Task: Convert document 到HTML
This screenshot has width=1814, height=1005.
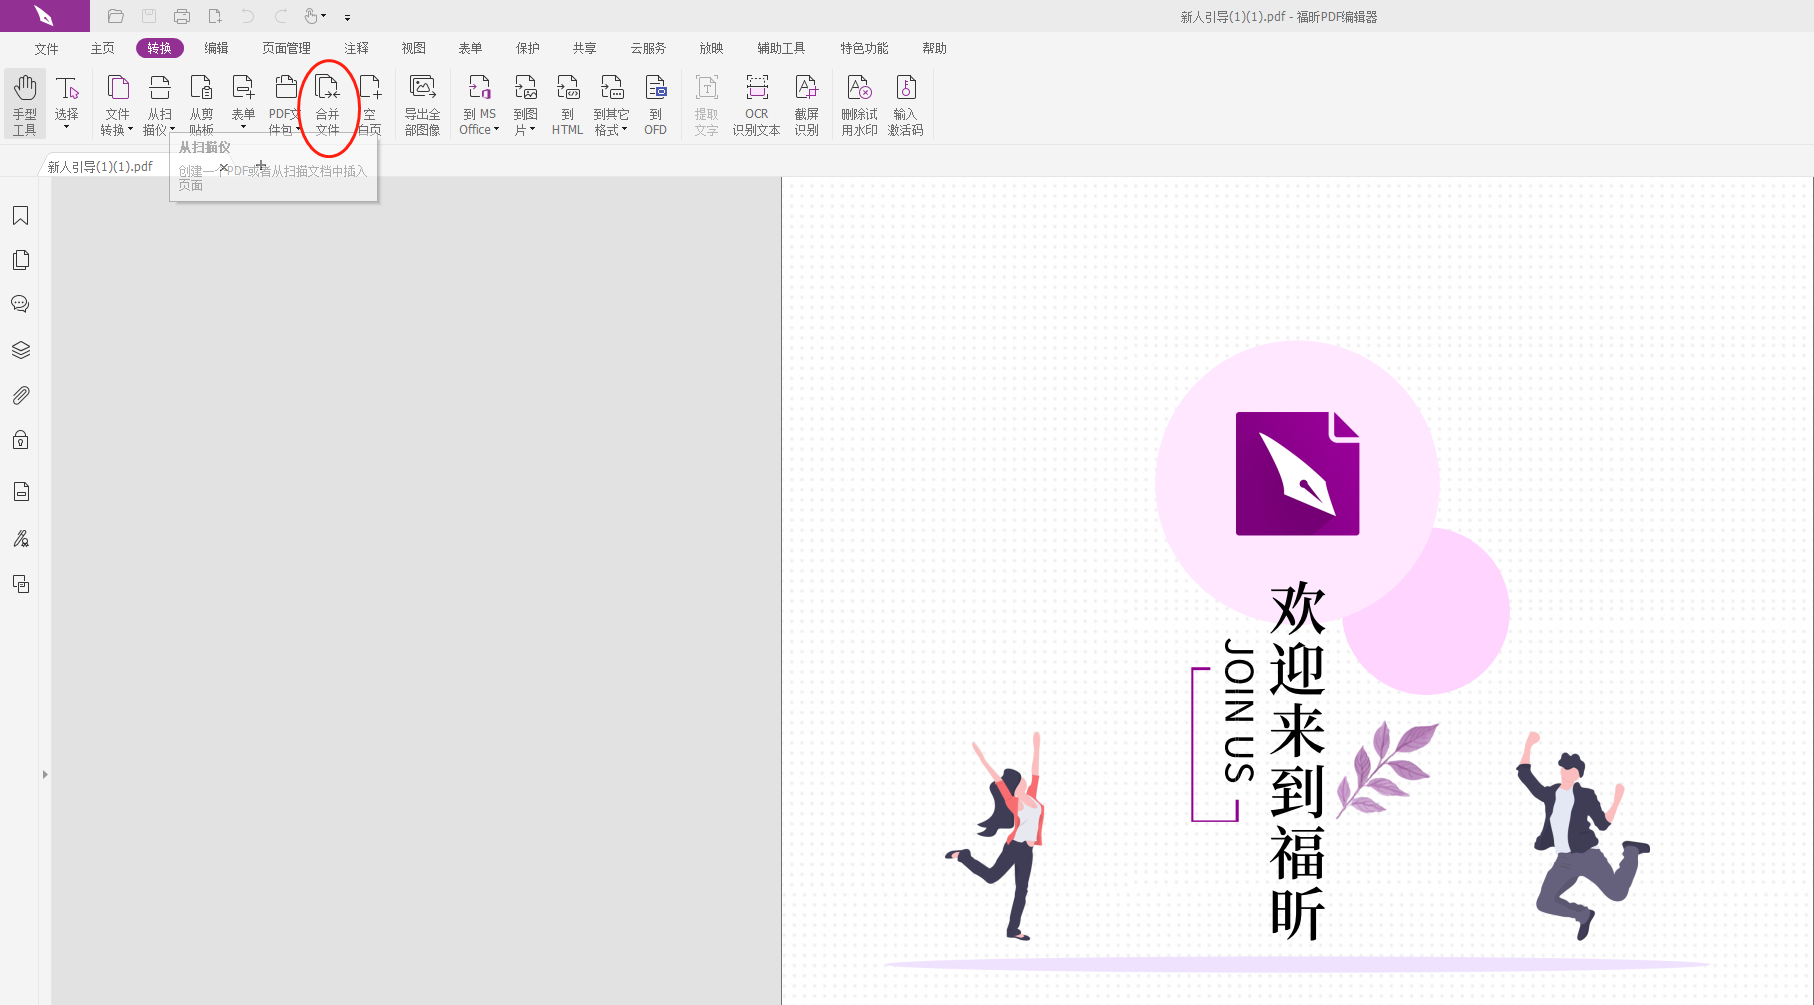Action: [567, 103]
